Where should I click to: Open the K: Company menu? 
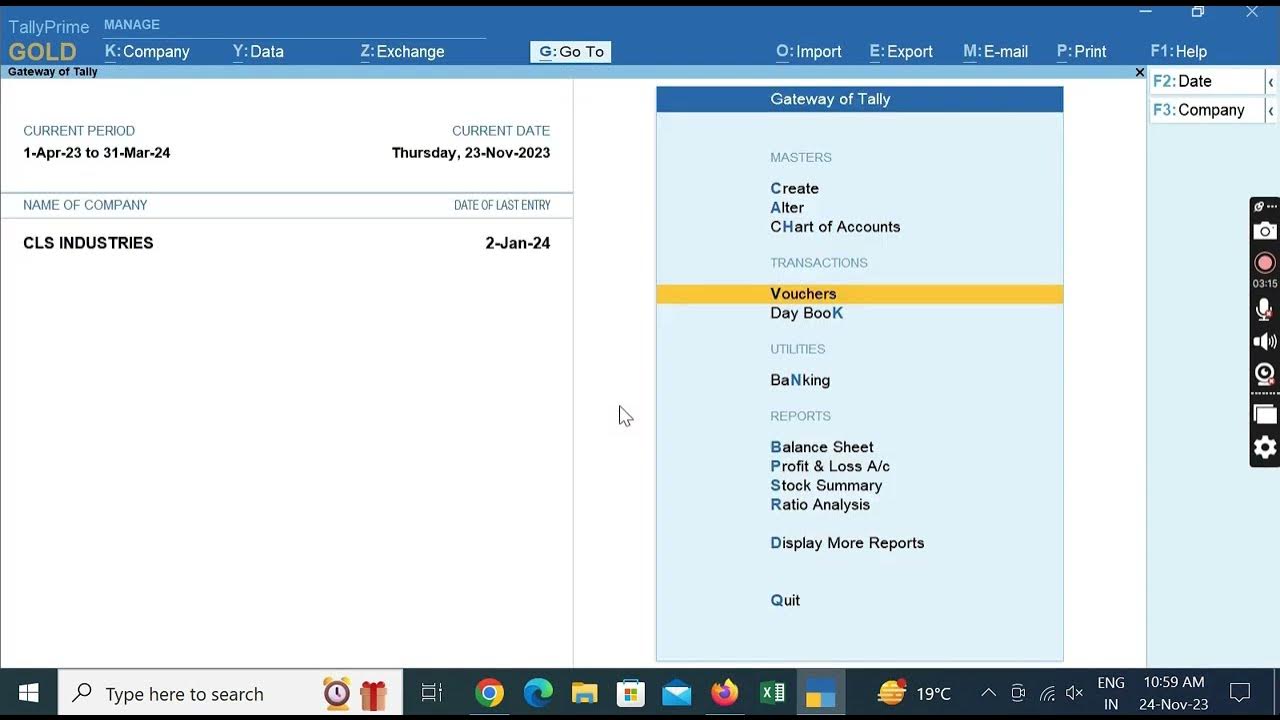point(147,51)
